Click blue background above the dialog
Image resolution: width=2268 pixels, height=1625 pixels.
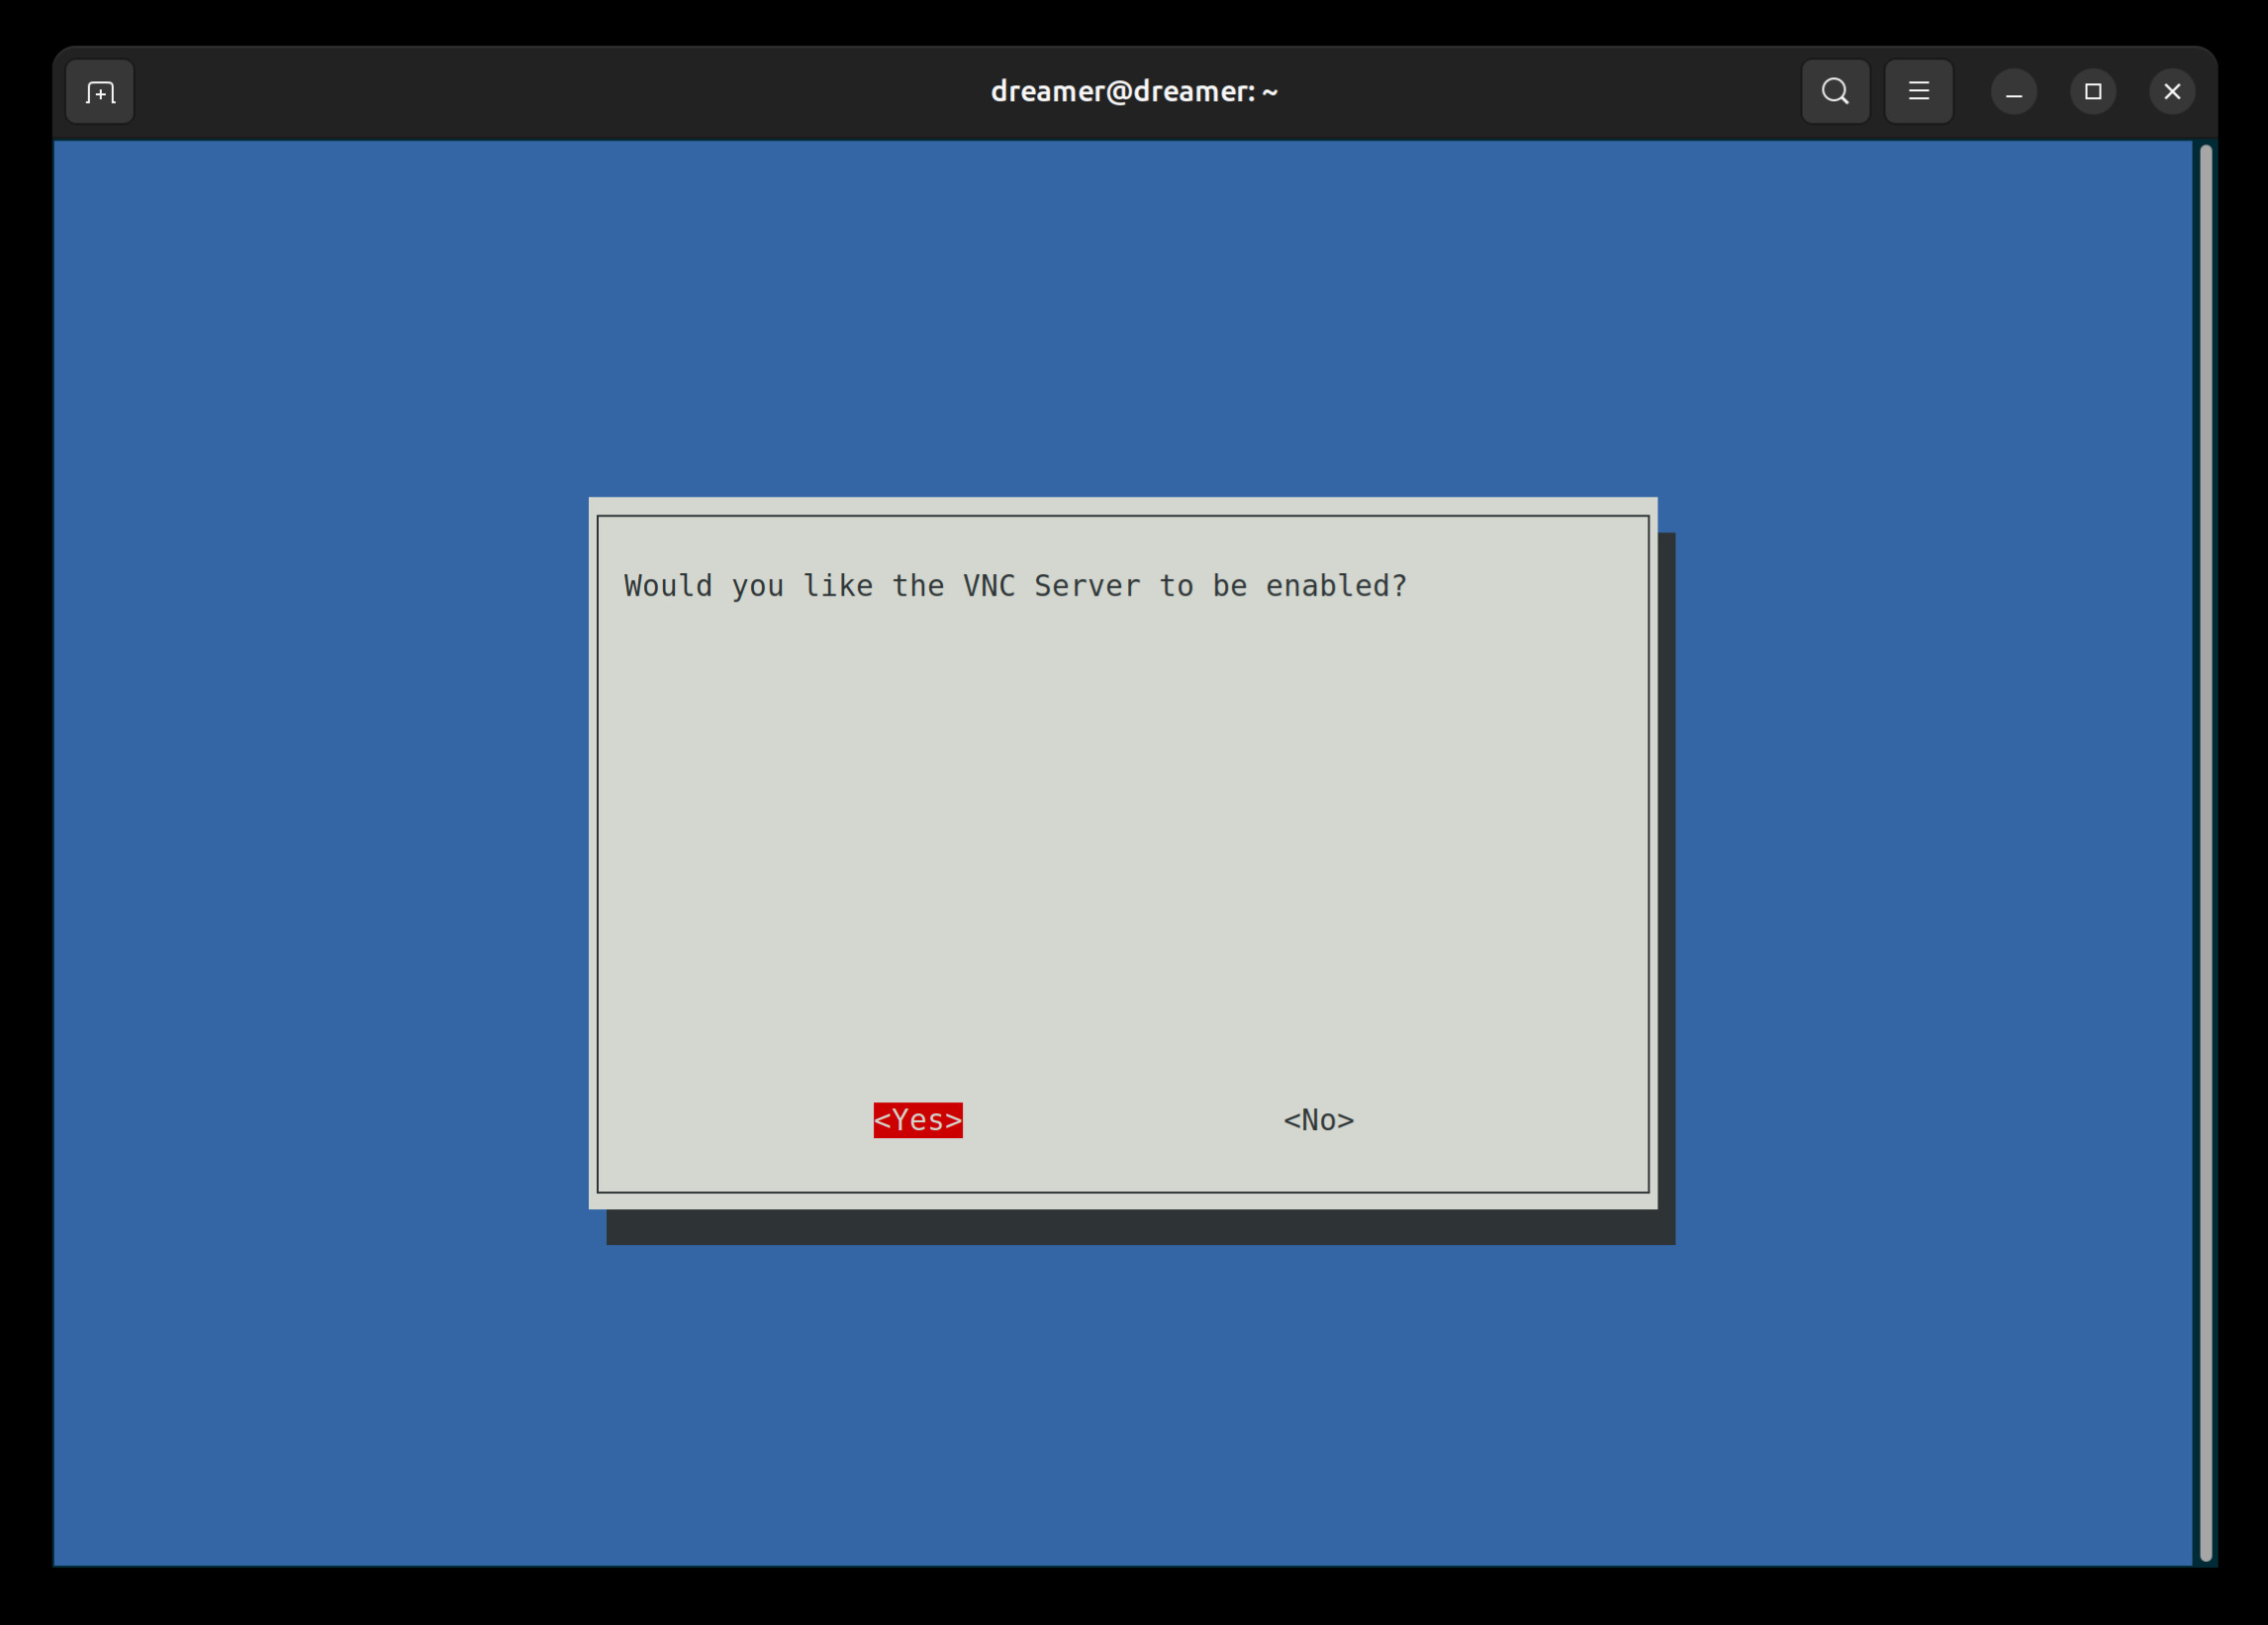(1120, 320)
